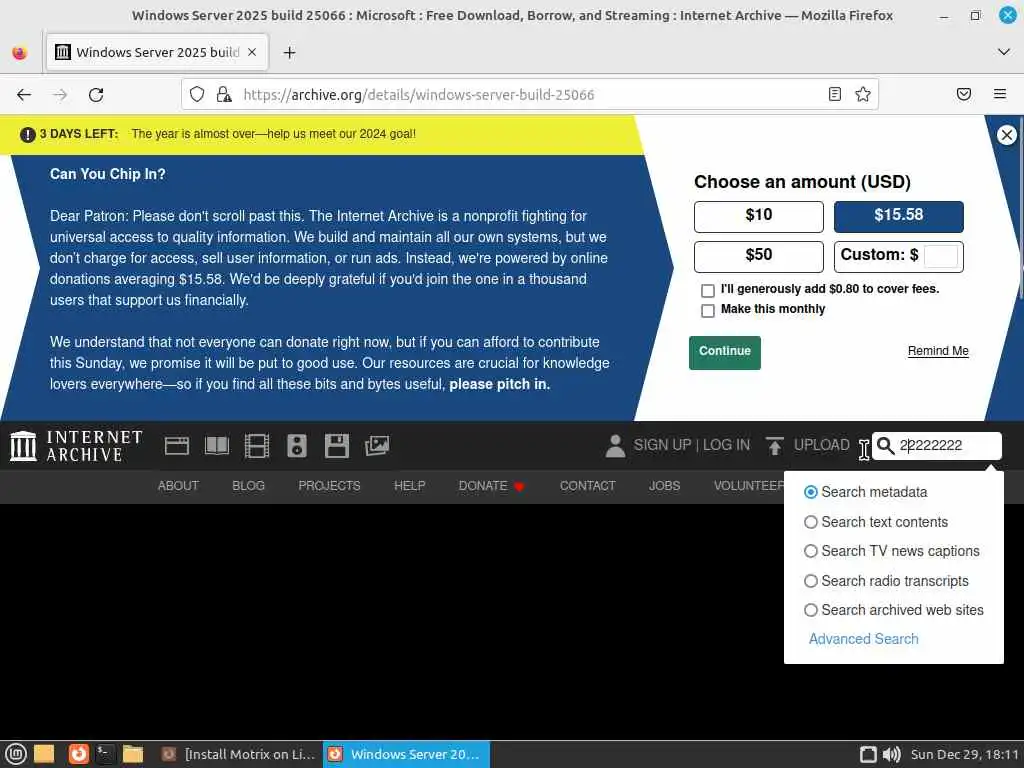
Task: Choose the $50 donation amount
Action: click(x=758, y=257)
